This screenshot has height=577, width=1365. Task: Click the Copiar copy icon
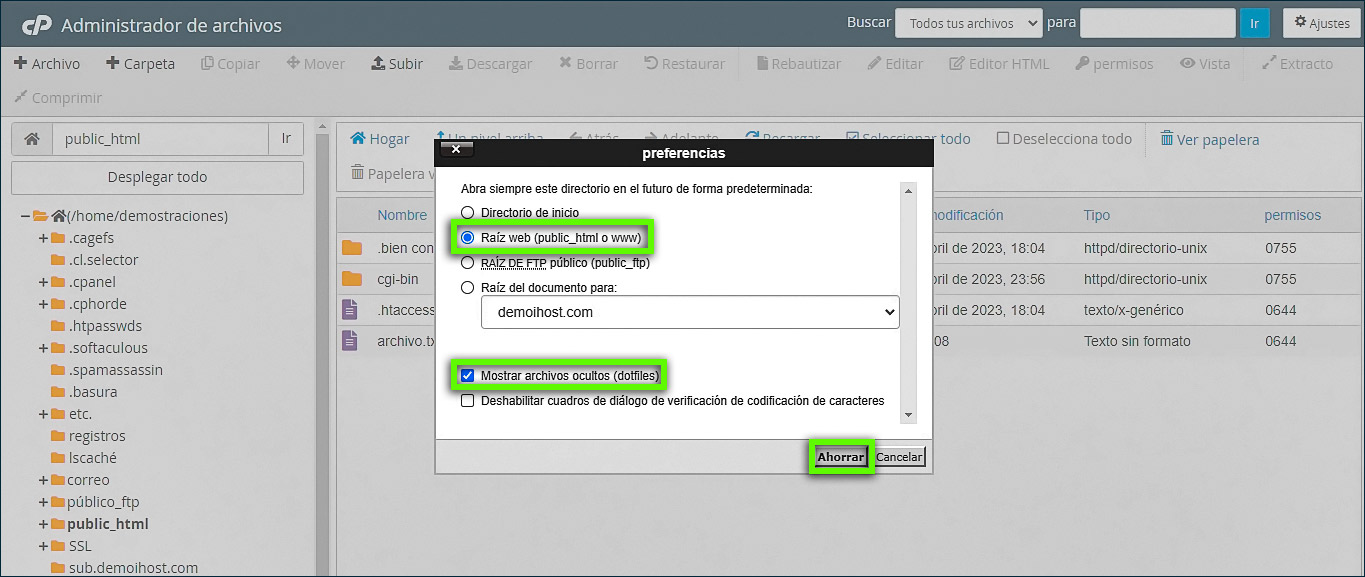[230, 63]
